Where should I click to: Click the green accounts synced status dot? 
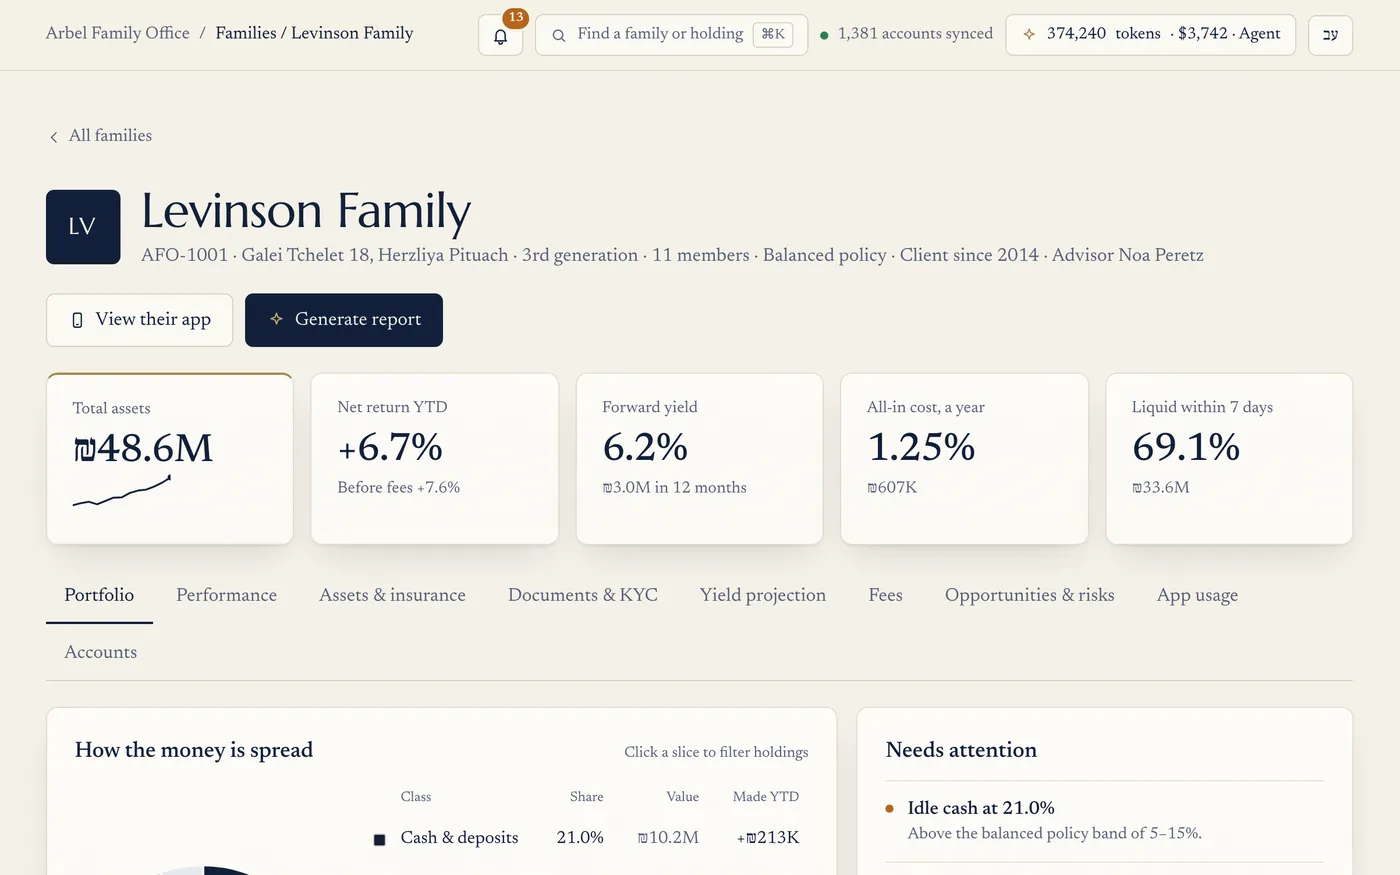824,35
